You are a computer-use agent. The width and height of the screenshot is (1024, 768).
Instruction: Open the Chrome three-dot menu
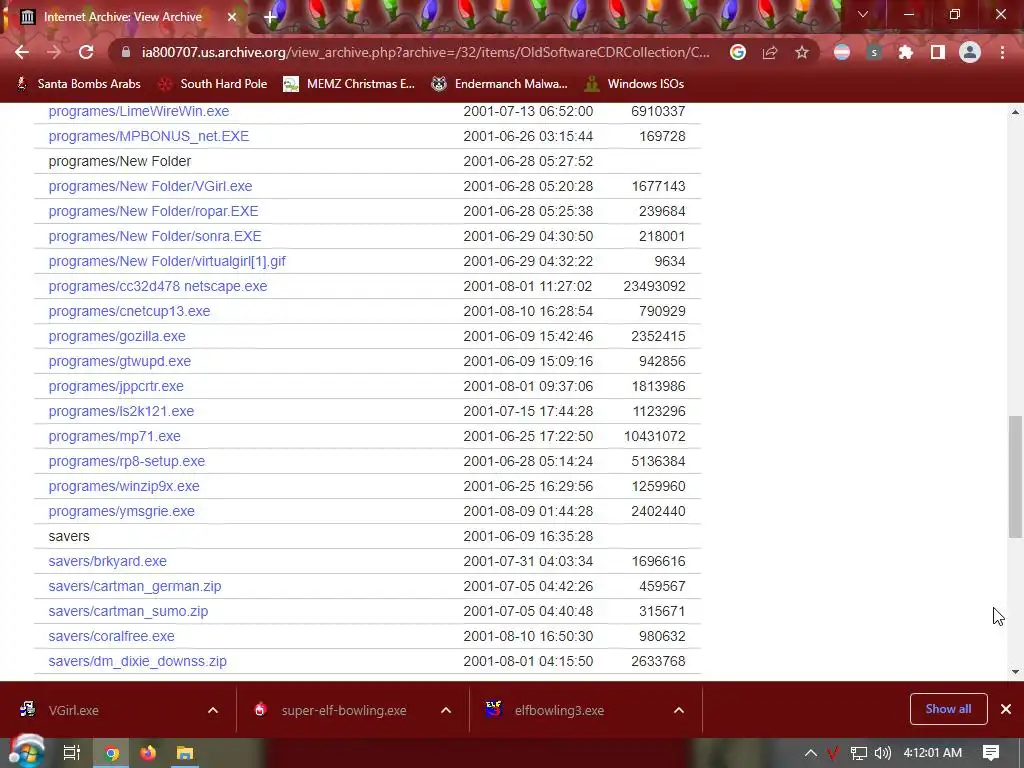(1002, 52)
